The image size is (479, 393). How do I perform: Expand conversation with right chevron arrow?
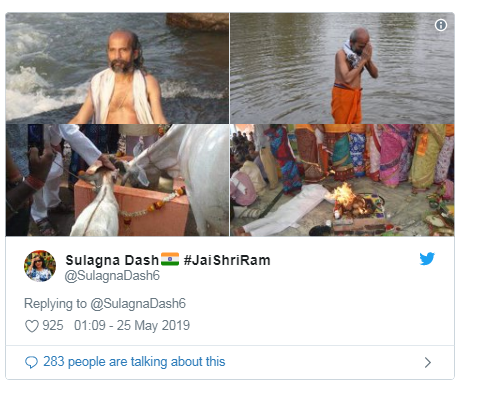point(428,362)
